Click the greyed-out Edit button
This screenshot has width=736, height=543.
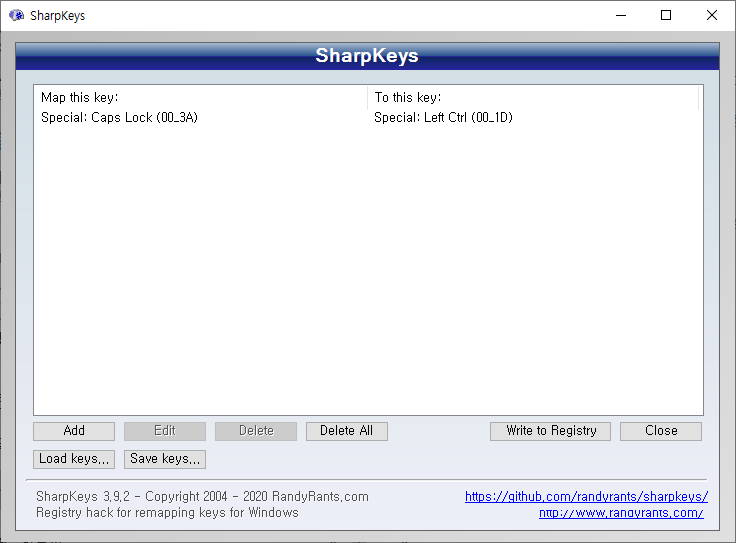(x=165, y=431)
